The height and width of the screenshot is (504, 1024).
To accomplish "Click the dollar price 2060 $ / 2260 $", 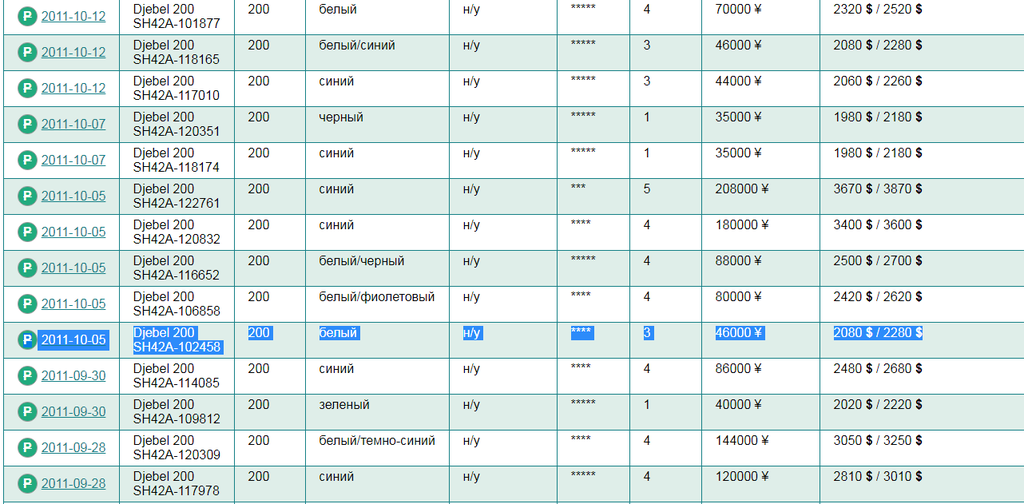I will [x=878, y=82].
